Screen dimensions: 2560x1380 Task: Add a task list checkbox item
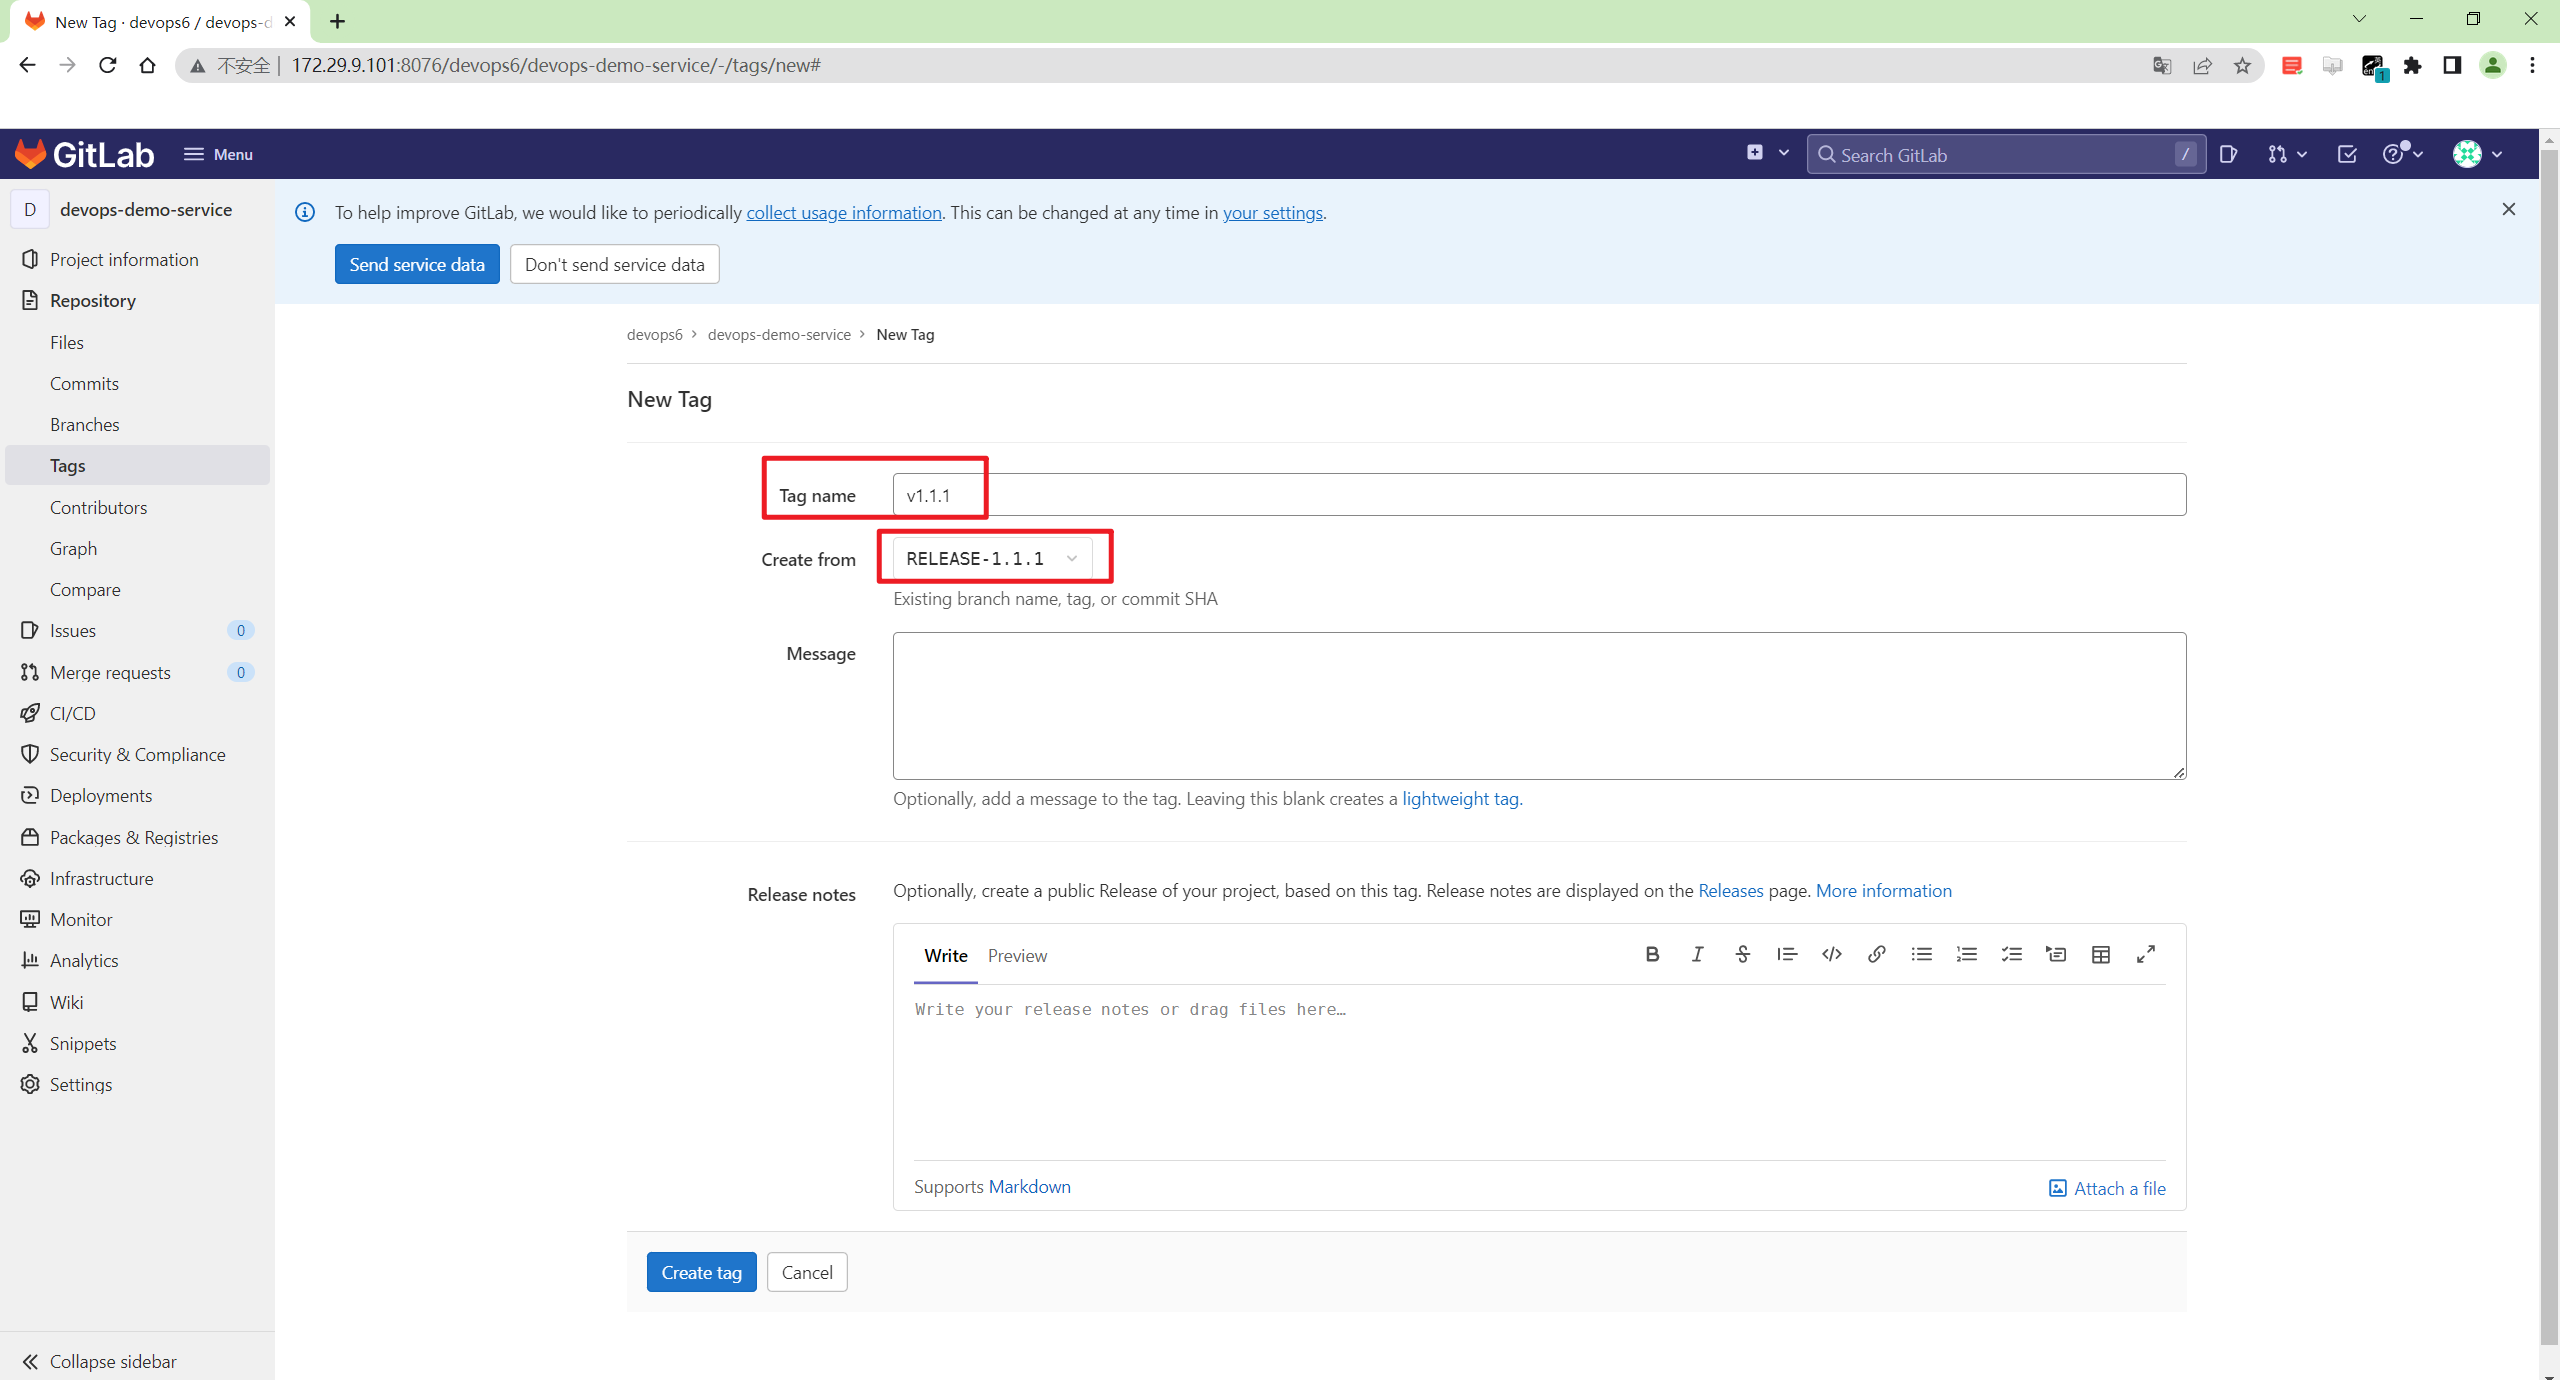point(2011,954)
